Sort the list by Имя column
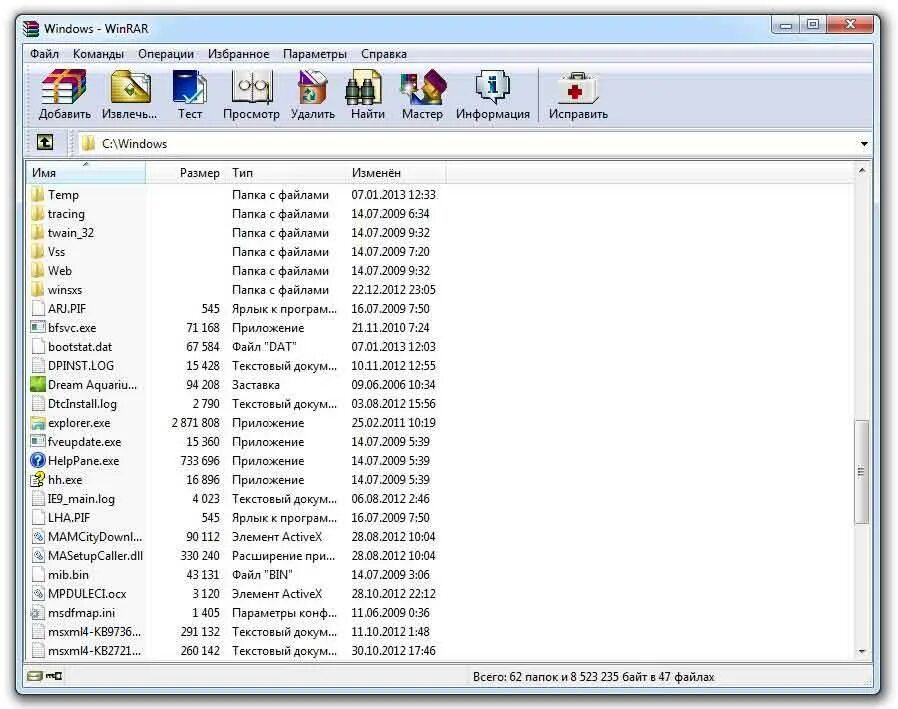This screenshot has height=709, width=898. [86, 172]
